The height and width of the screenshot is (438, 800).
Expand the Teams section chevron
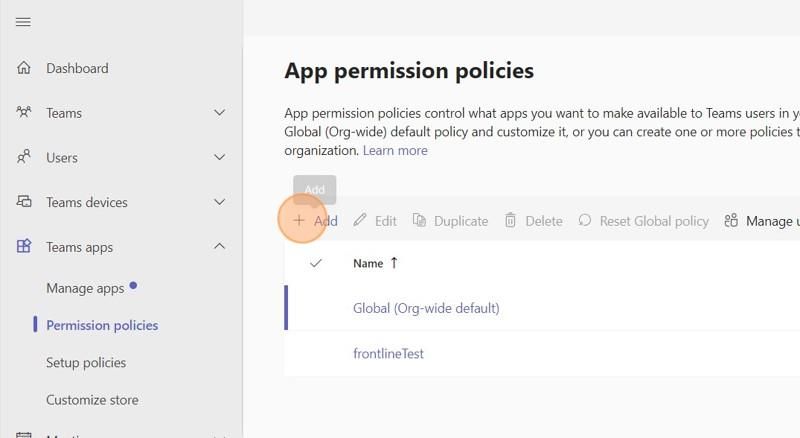click(219, 112)
